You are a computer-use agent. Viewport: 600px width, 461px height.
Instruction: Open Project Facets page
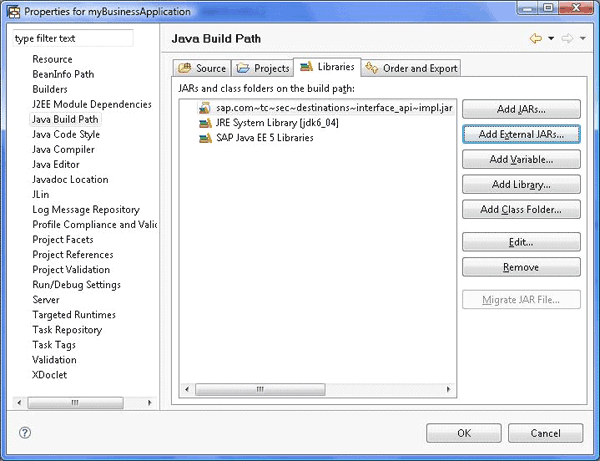(63, 239)
